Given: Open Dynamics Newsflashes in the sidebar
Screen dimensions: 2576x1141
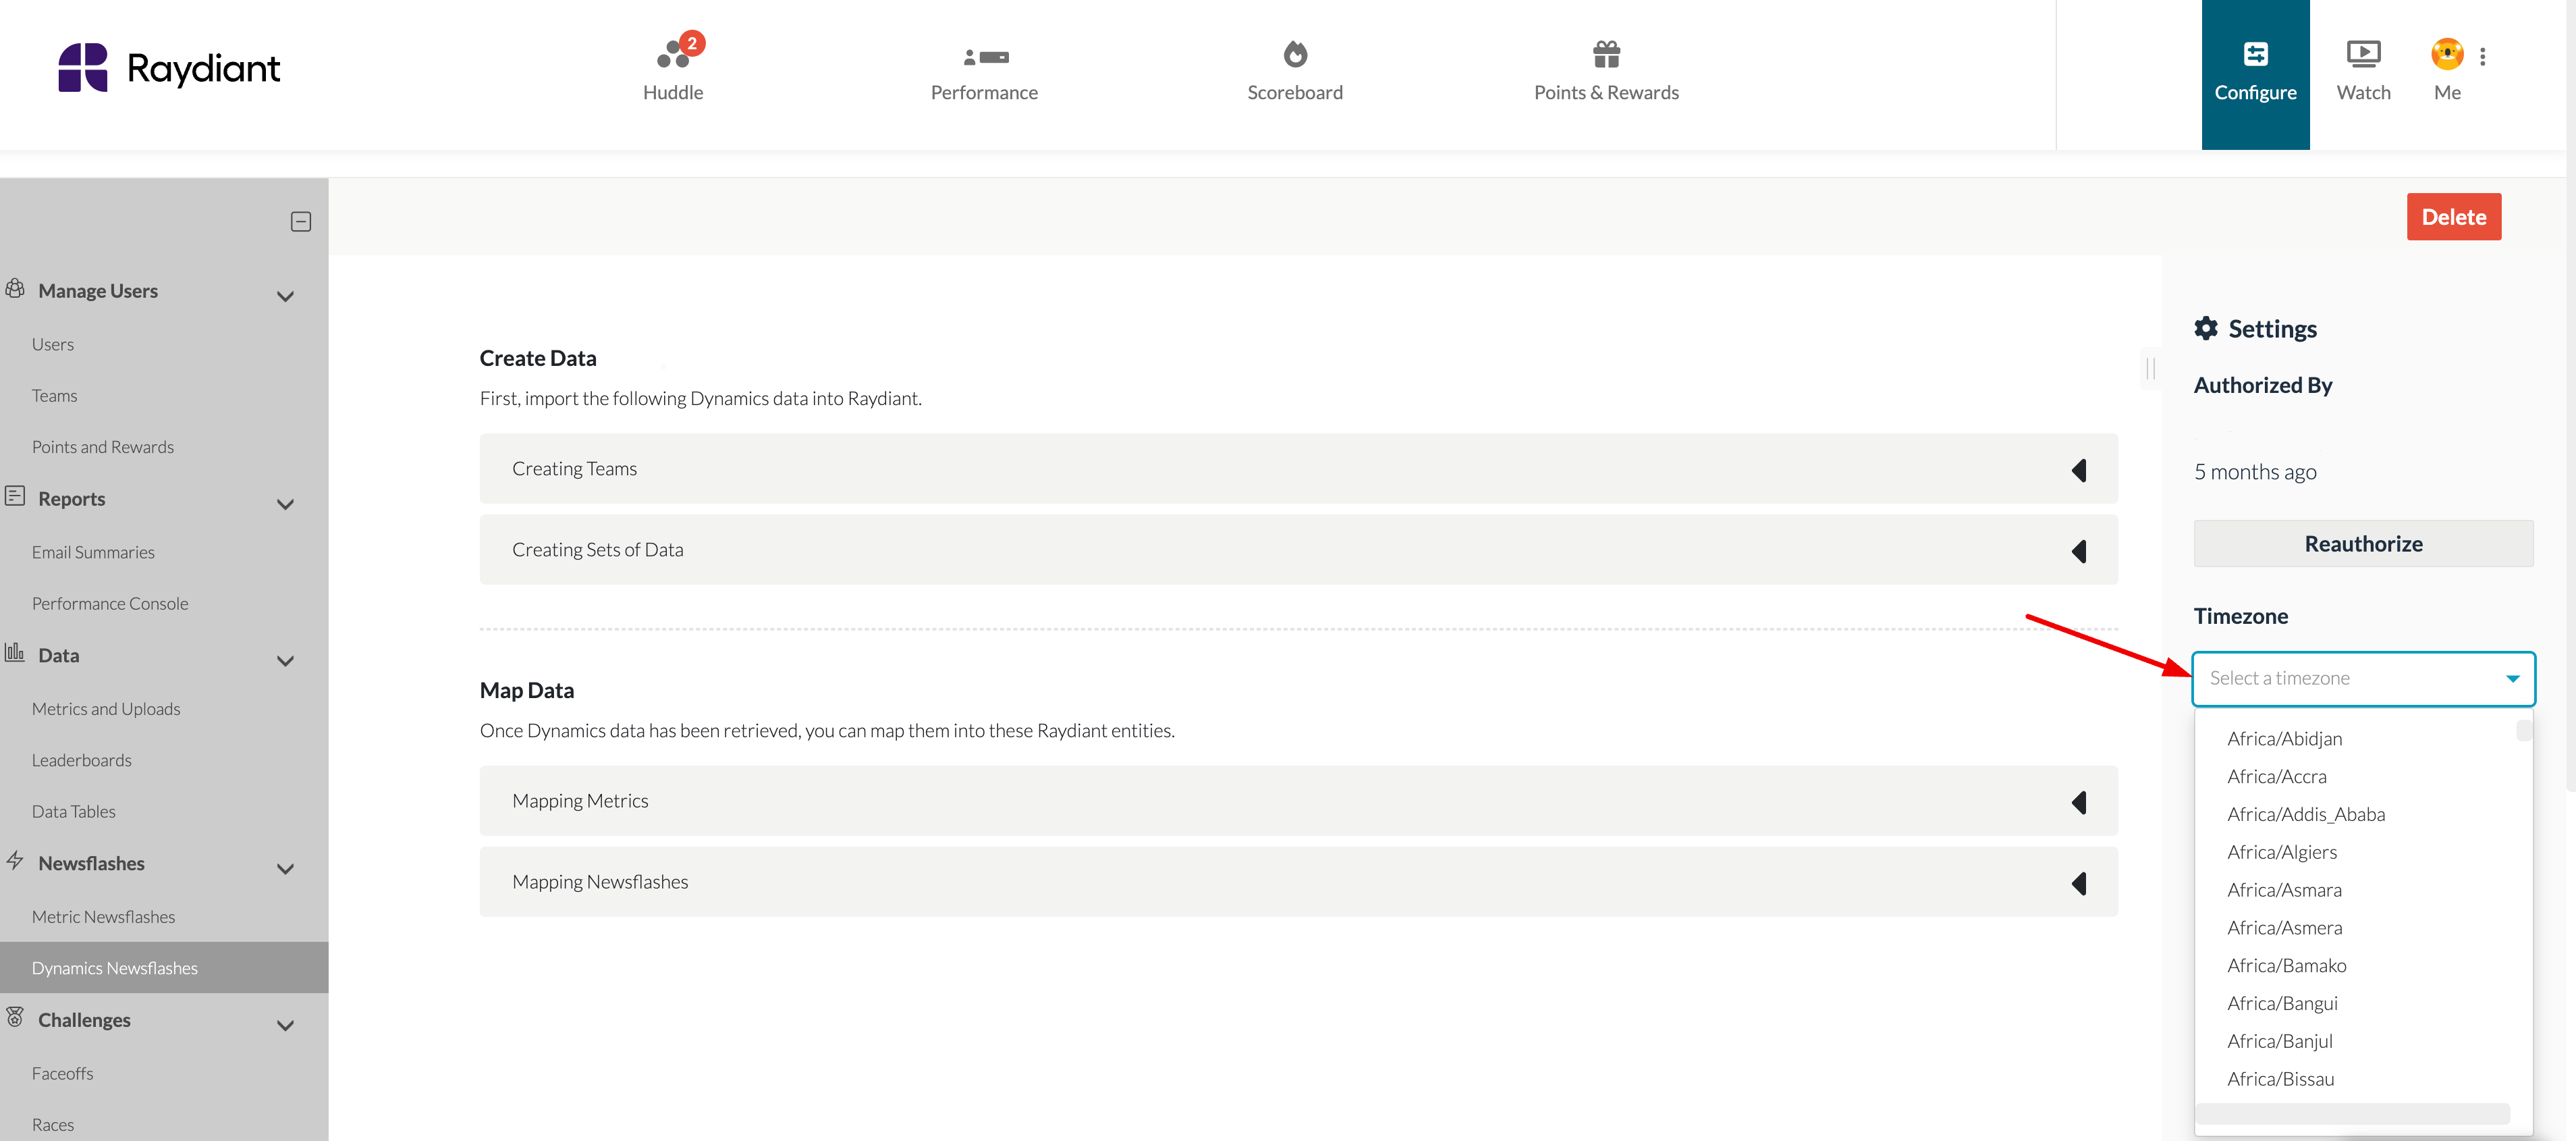Looking at the screenshot, I should tap(164, 967).
